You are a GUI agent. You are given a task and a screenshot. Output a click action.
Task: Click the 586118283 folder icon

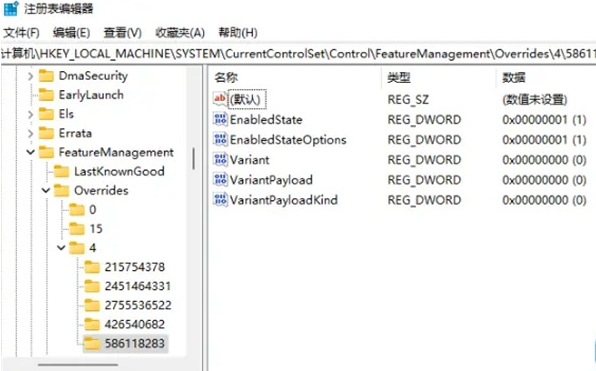[x=92, y=343]
